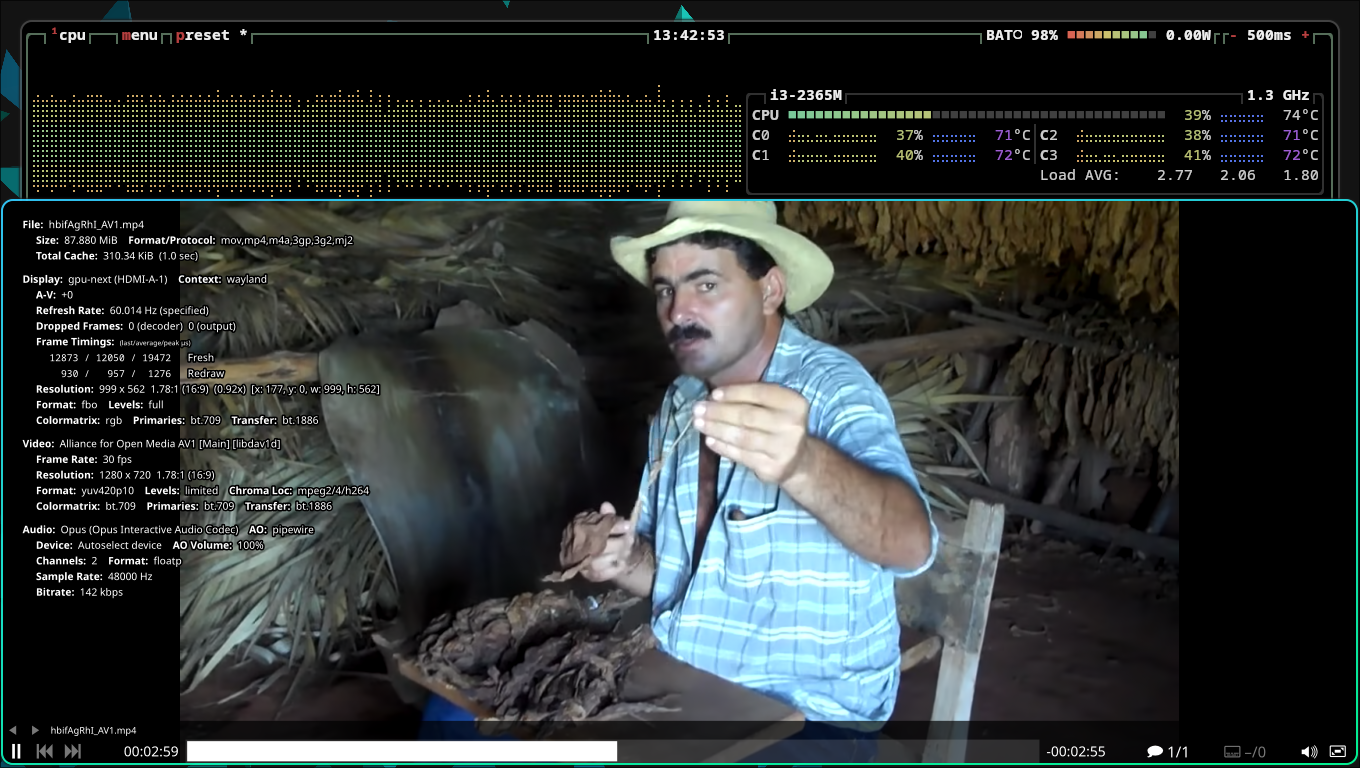Viewport: 1360px width, 768px height.
Task: Click the total CPU usage bar
Action: [x=976, y=115]
